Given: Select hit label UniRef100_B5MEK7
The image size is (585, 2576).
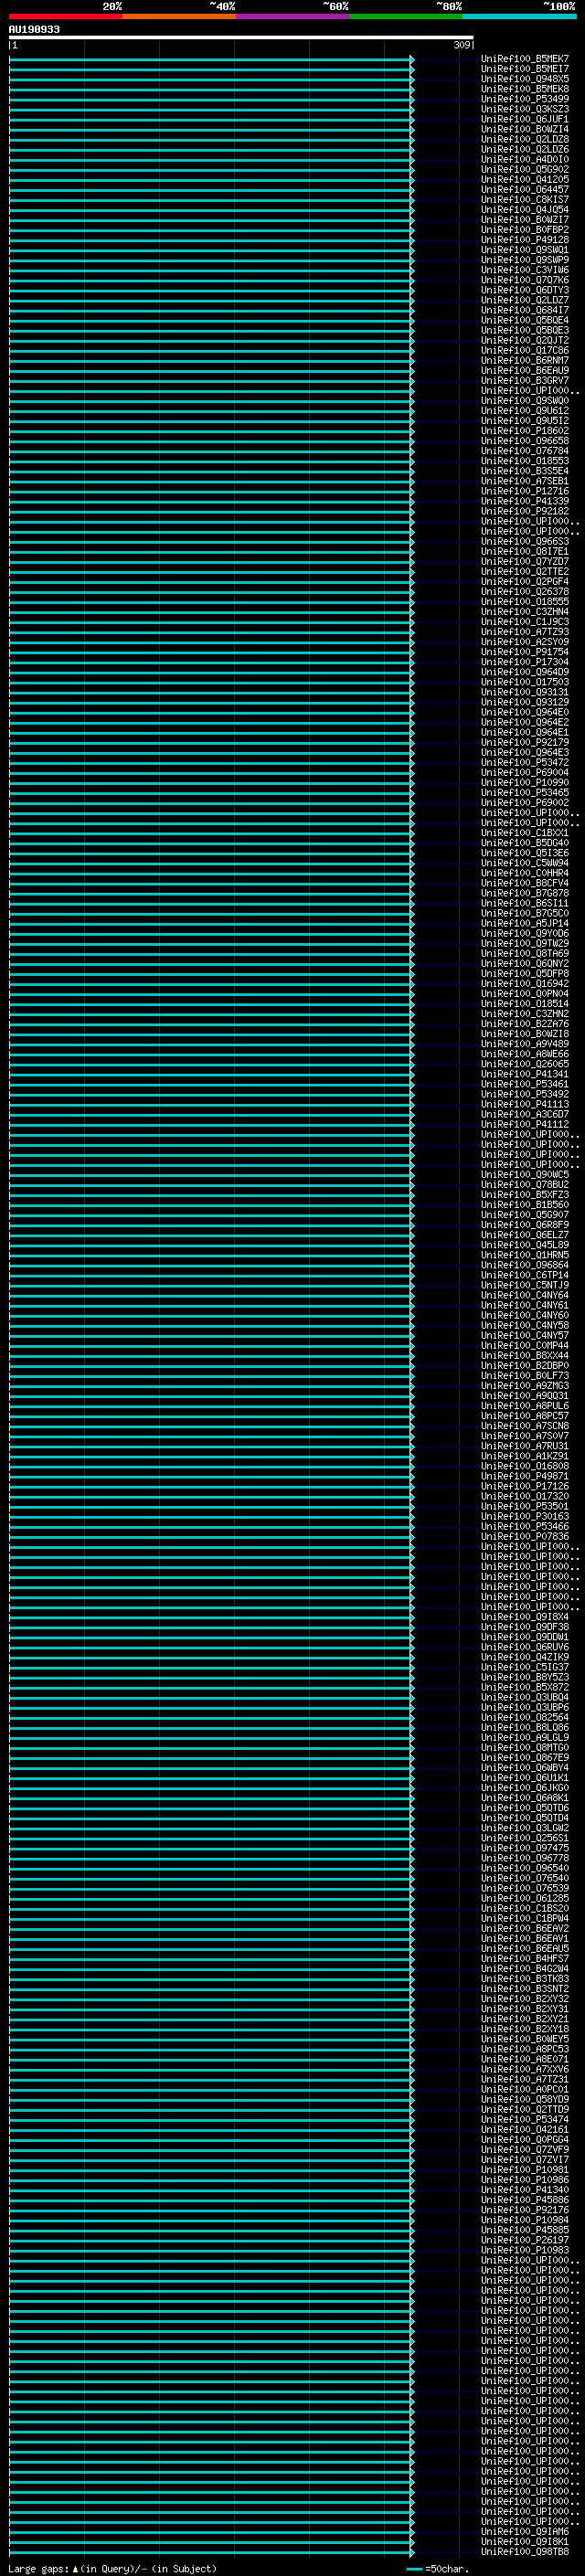Looking at the screenshot, I should coord(525,59).
